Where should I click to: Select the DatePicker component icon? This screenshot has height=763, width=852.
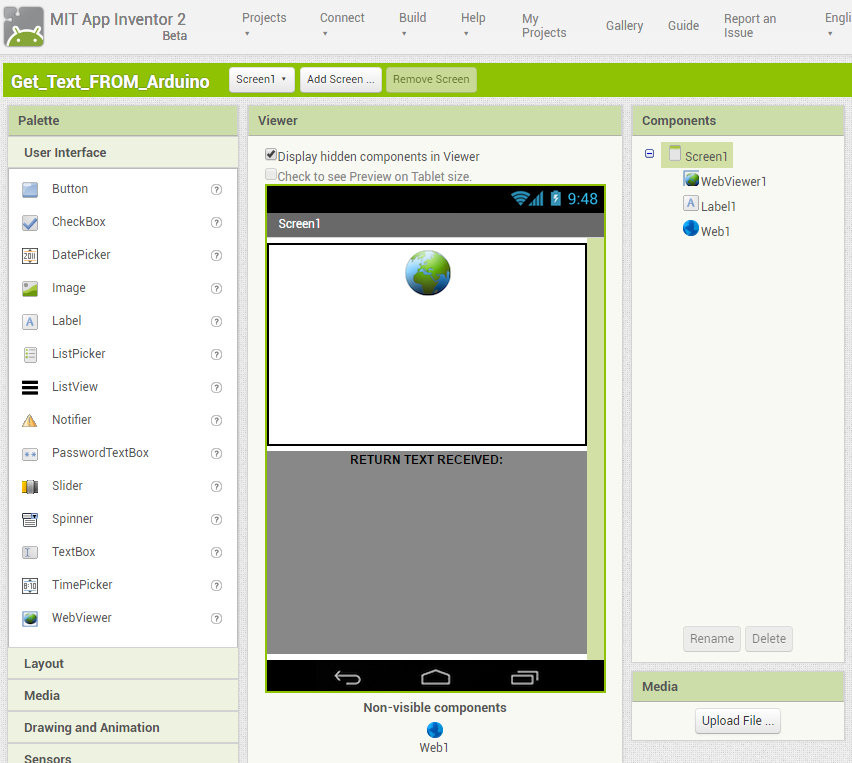(x=30, y=255)
